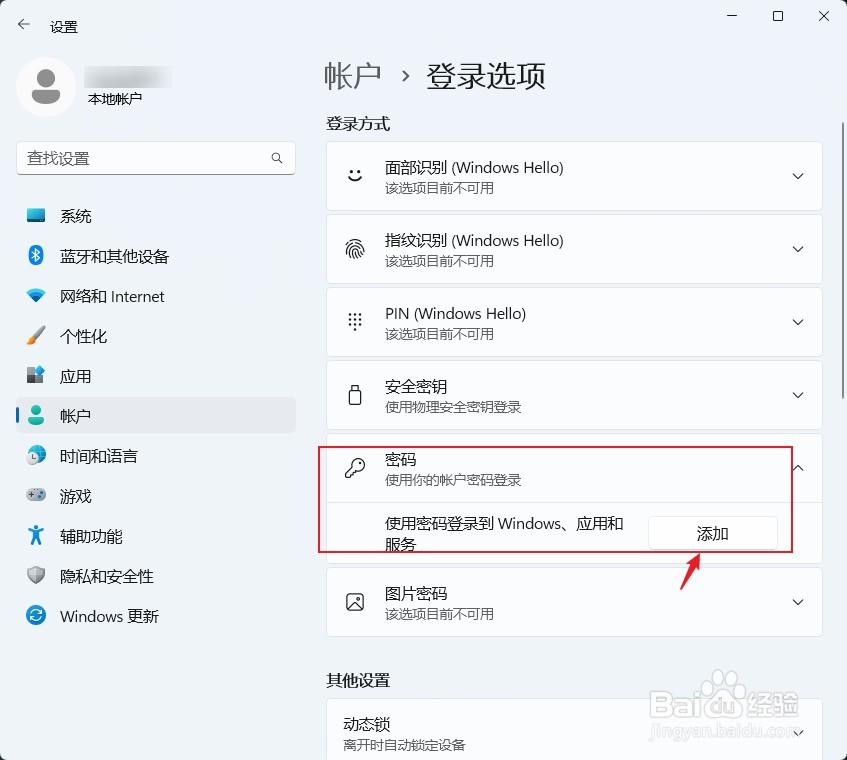The image size is (847, 760).
Task: Click the 本地帐户 label under username
Action: (115, 99)
